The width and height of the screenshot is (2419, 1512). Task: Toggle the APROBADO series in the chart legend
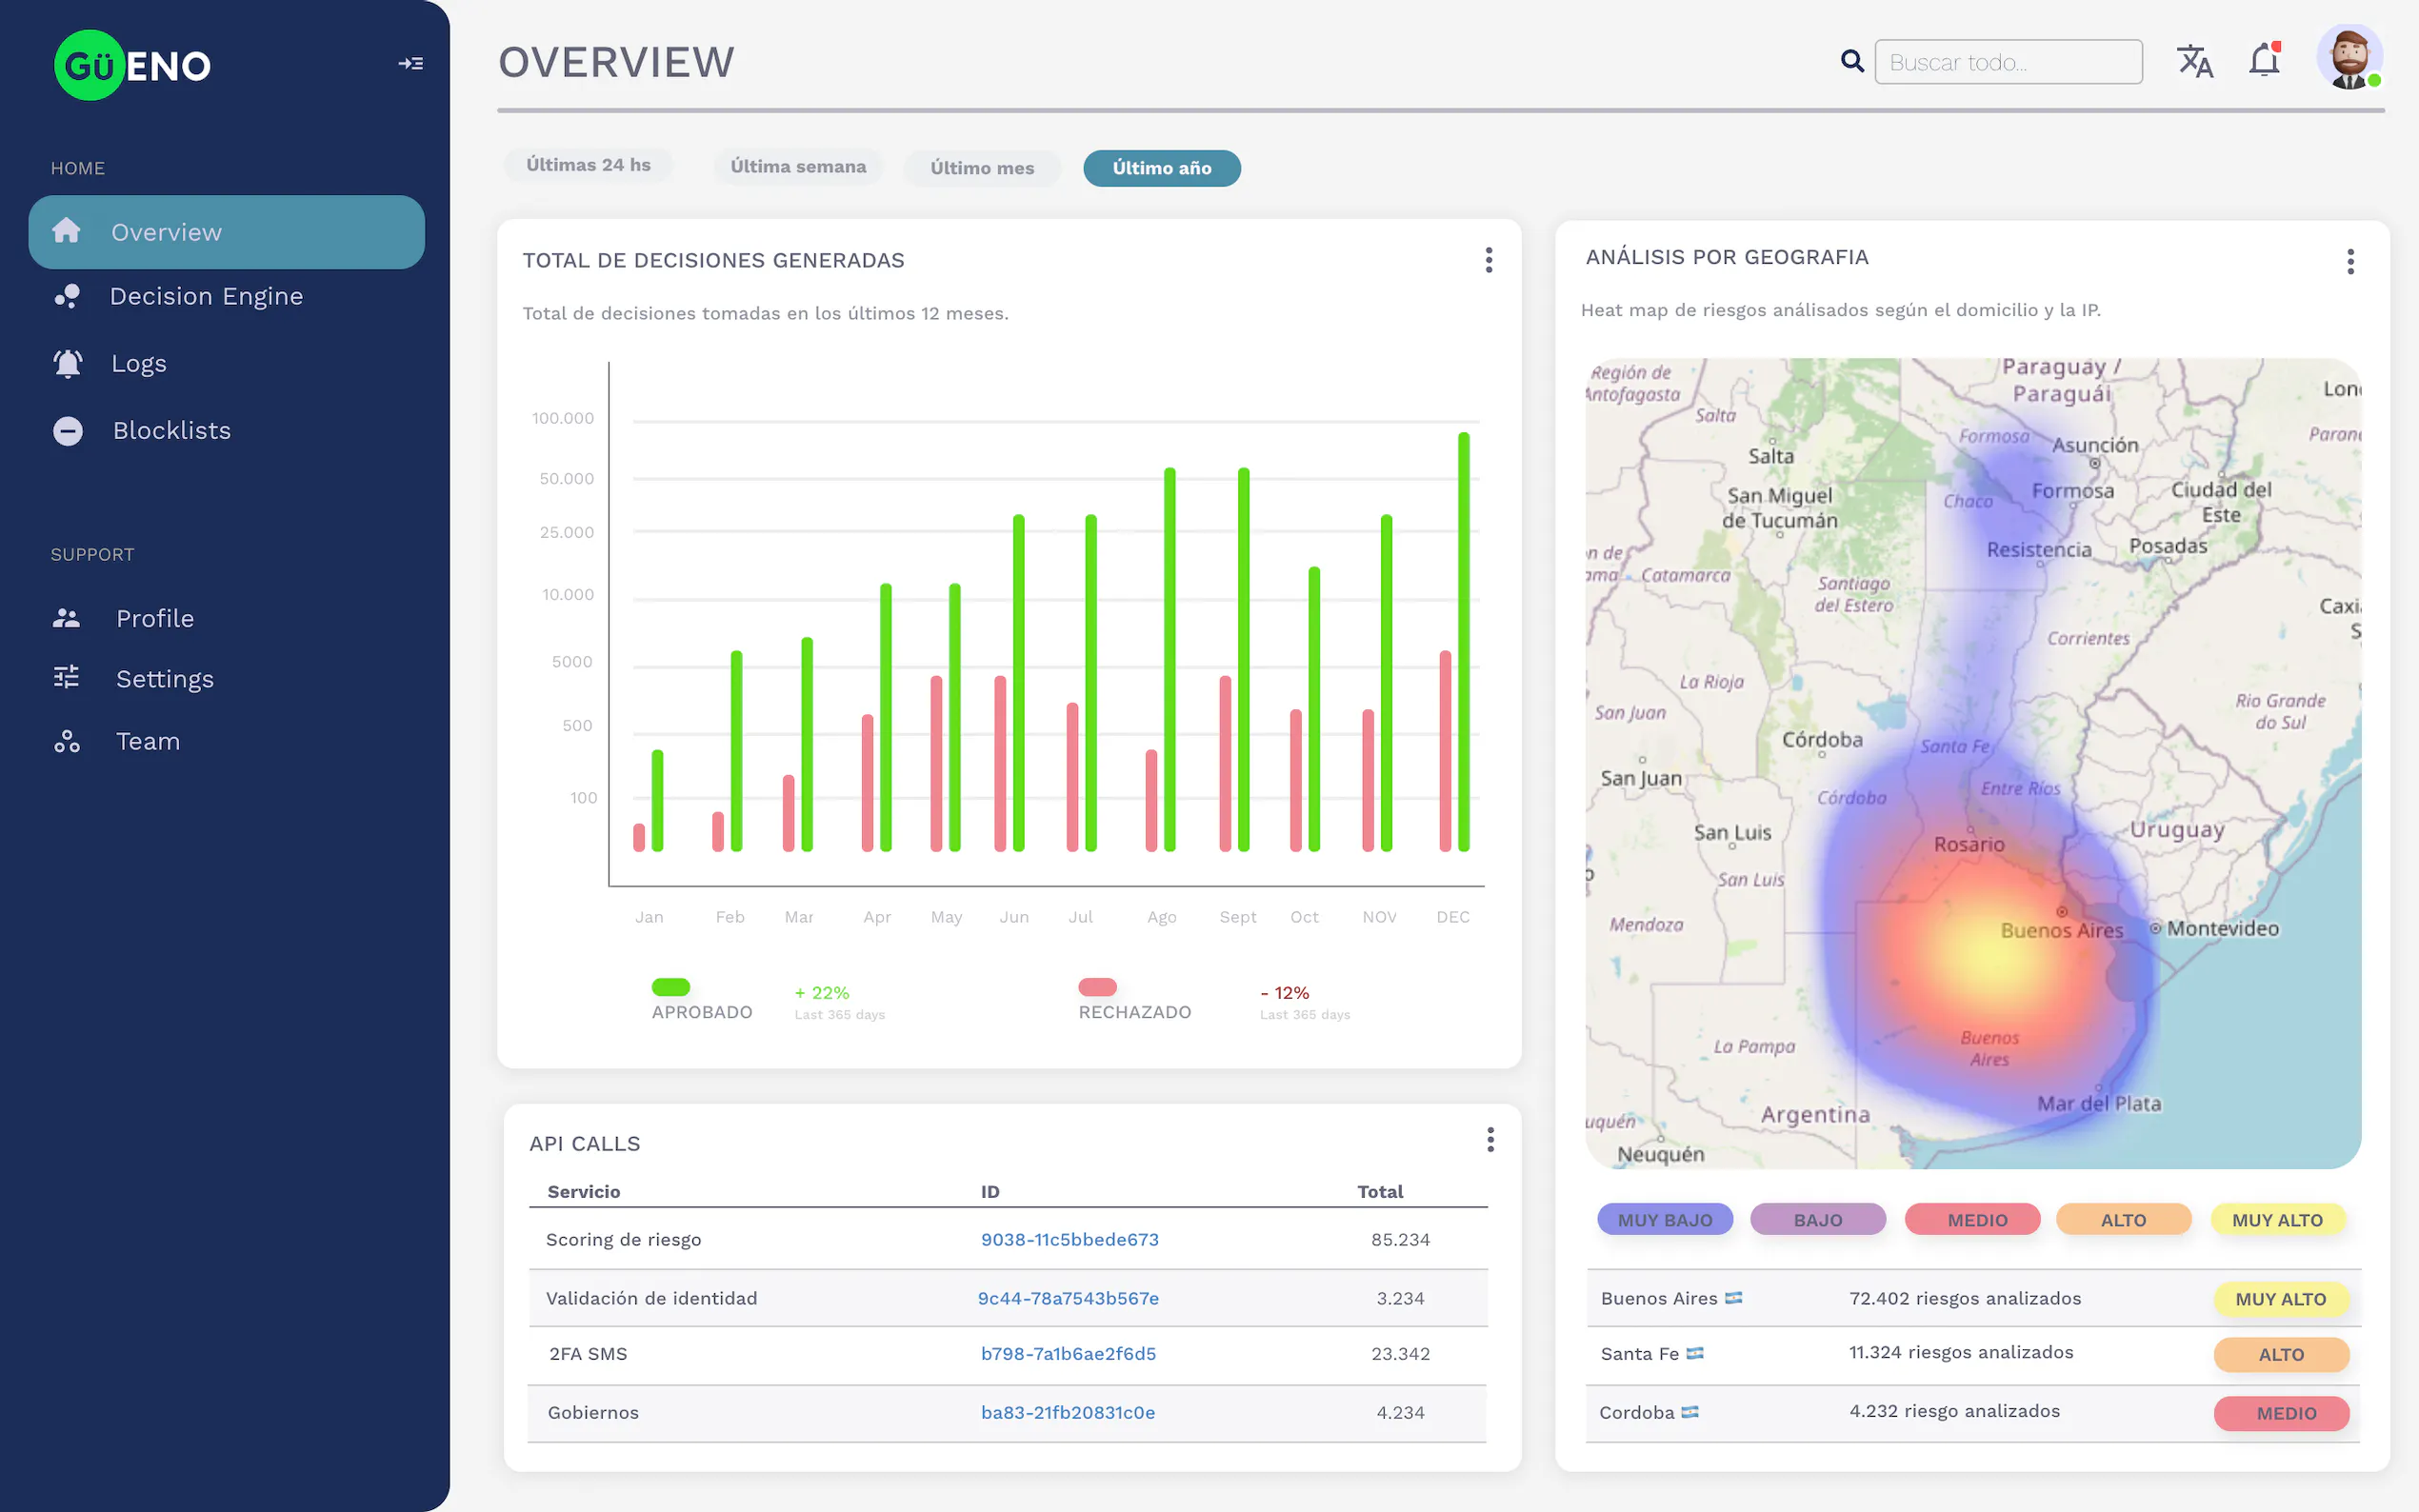(672, 987)
